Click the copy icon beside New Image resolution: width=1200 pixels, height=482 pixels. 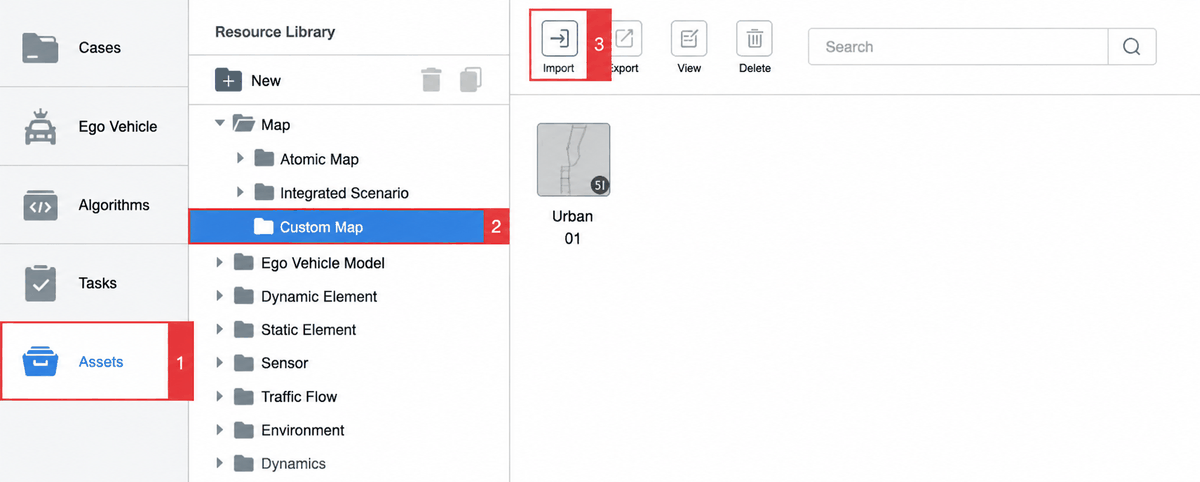471,80
